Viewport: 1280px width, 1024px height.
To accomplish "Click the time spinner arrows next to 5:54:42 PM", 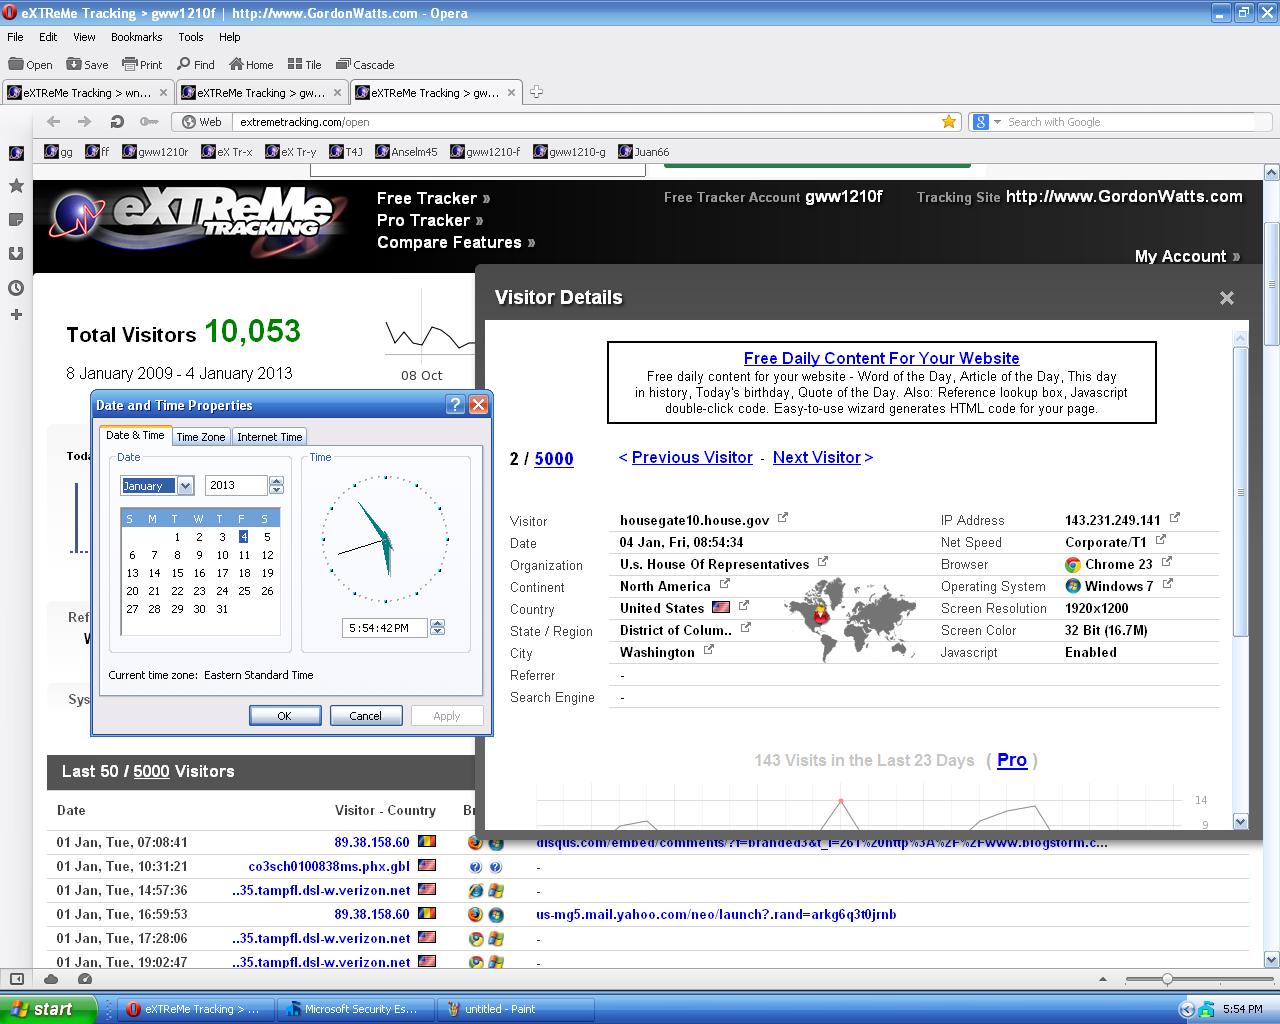I will click(437, 628).
